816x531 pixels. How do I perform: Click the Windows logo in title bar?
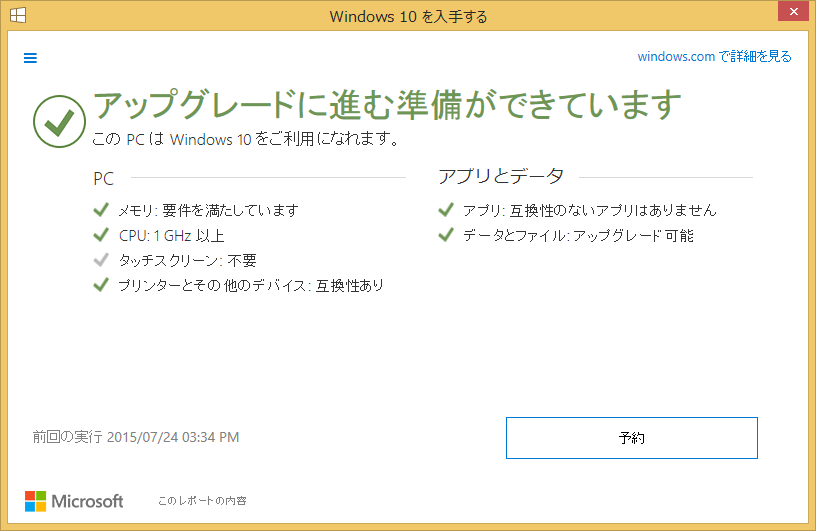click(x=17, y=17)
